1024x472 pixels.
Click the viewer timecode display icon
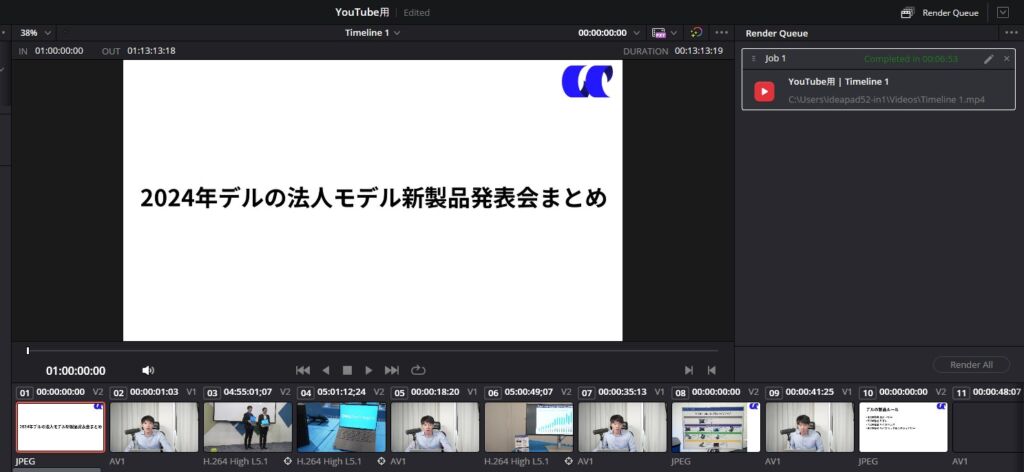click(658, 33)
